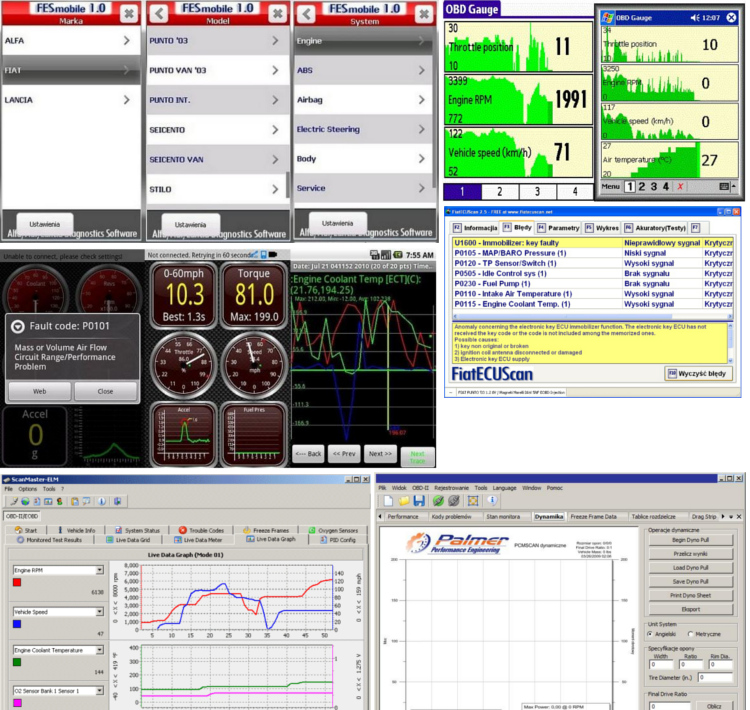
Task: Click the yellow Open folder toolbar icon
Action: pyautogui.click(x=404, y=500)
